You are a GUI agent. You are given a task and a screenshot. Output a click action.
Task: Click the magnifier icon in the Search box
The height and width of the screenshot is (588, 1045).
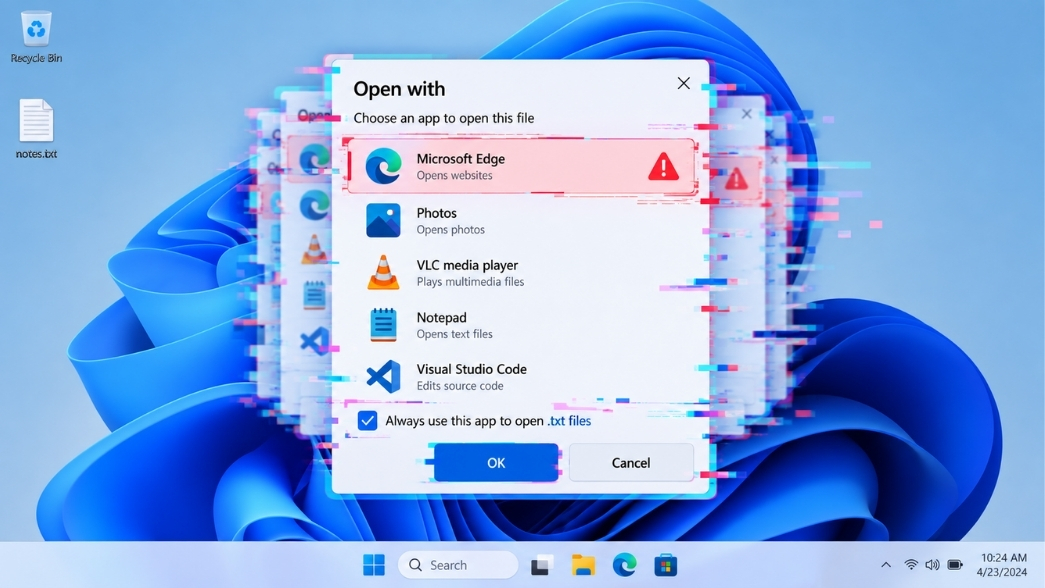[x=415, y=565]
